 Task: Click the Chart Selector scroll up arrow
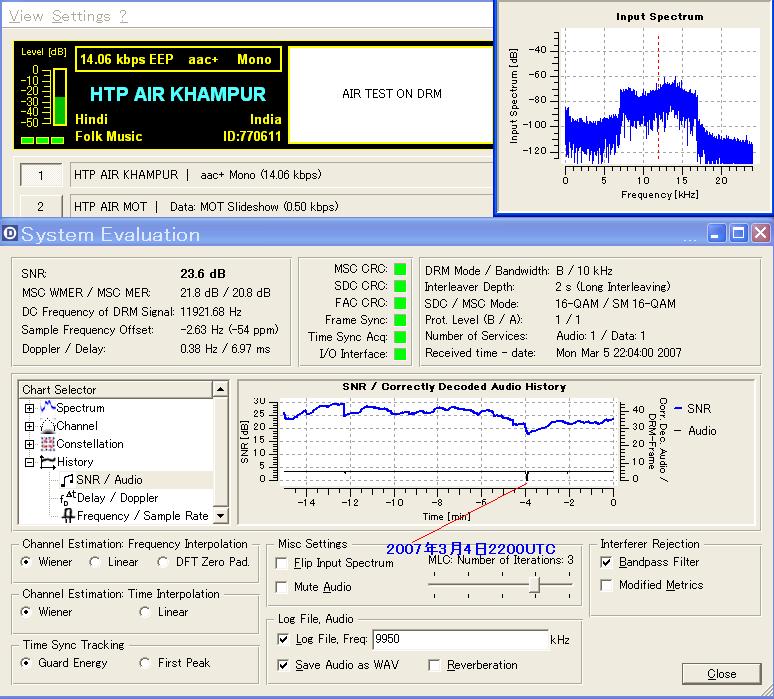click(x=221, y=389)
